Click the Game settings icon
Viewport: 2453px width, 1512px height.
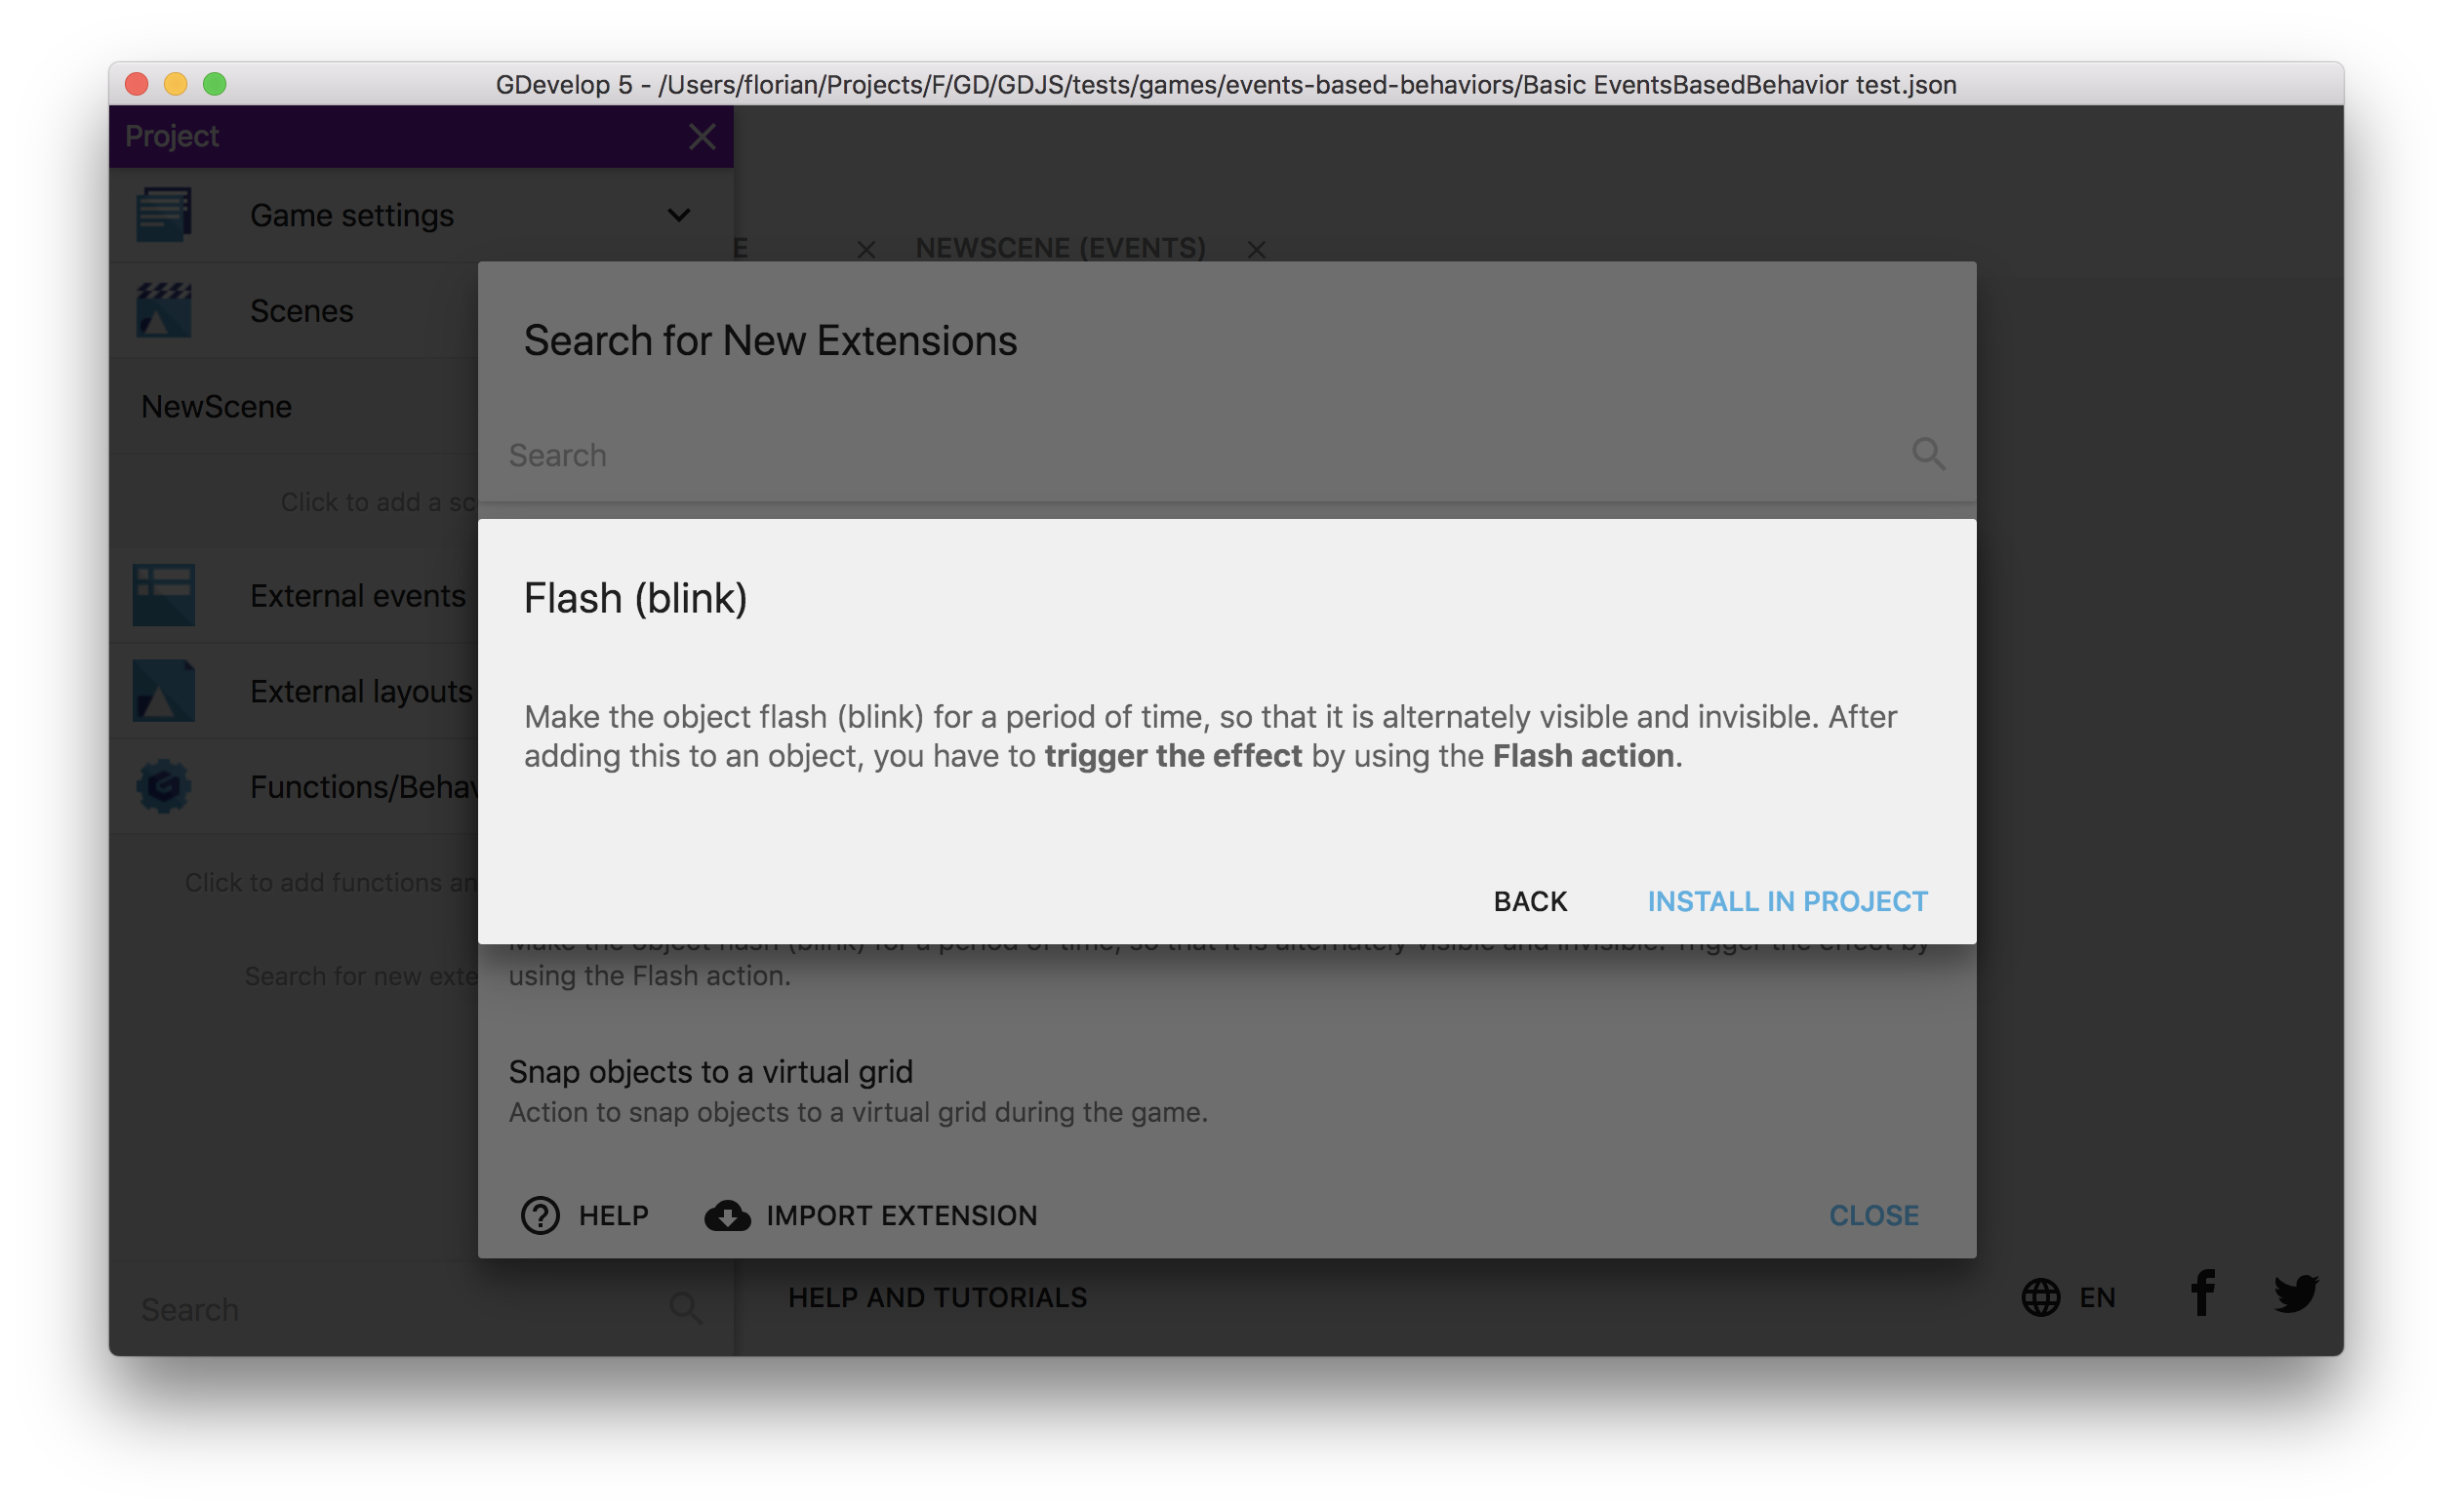164,215
